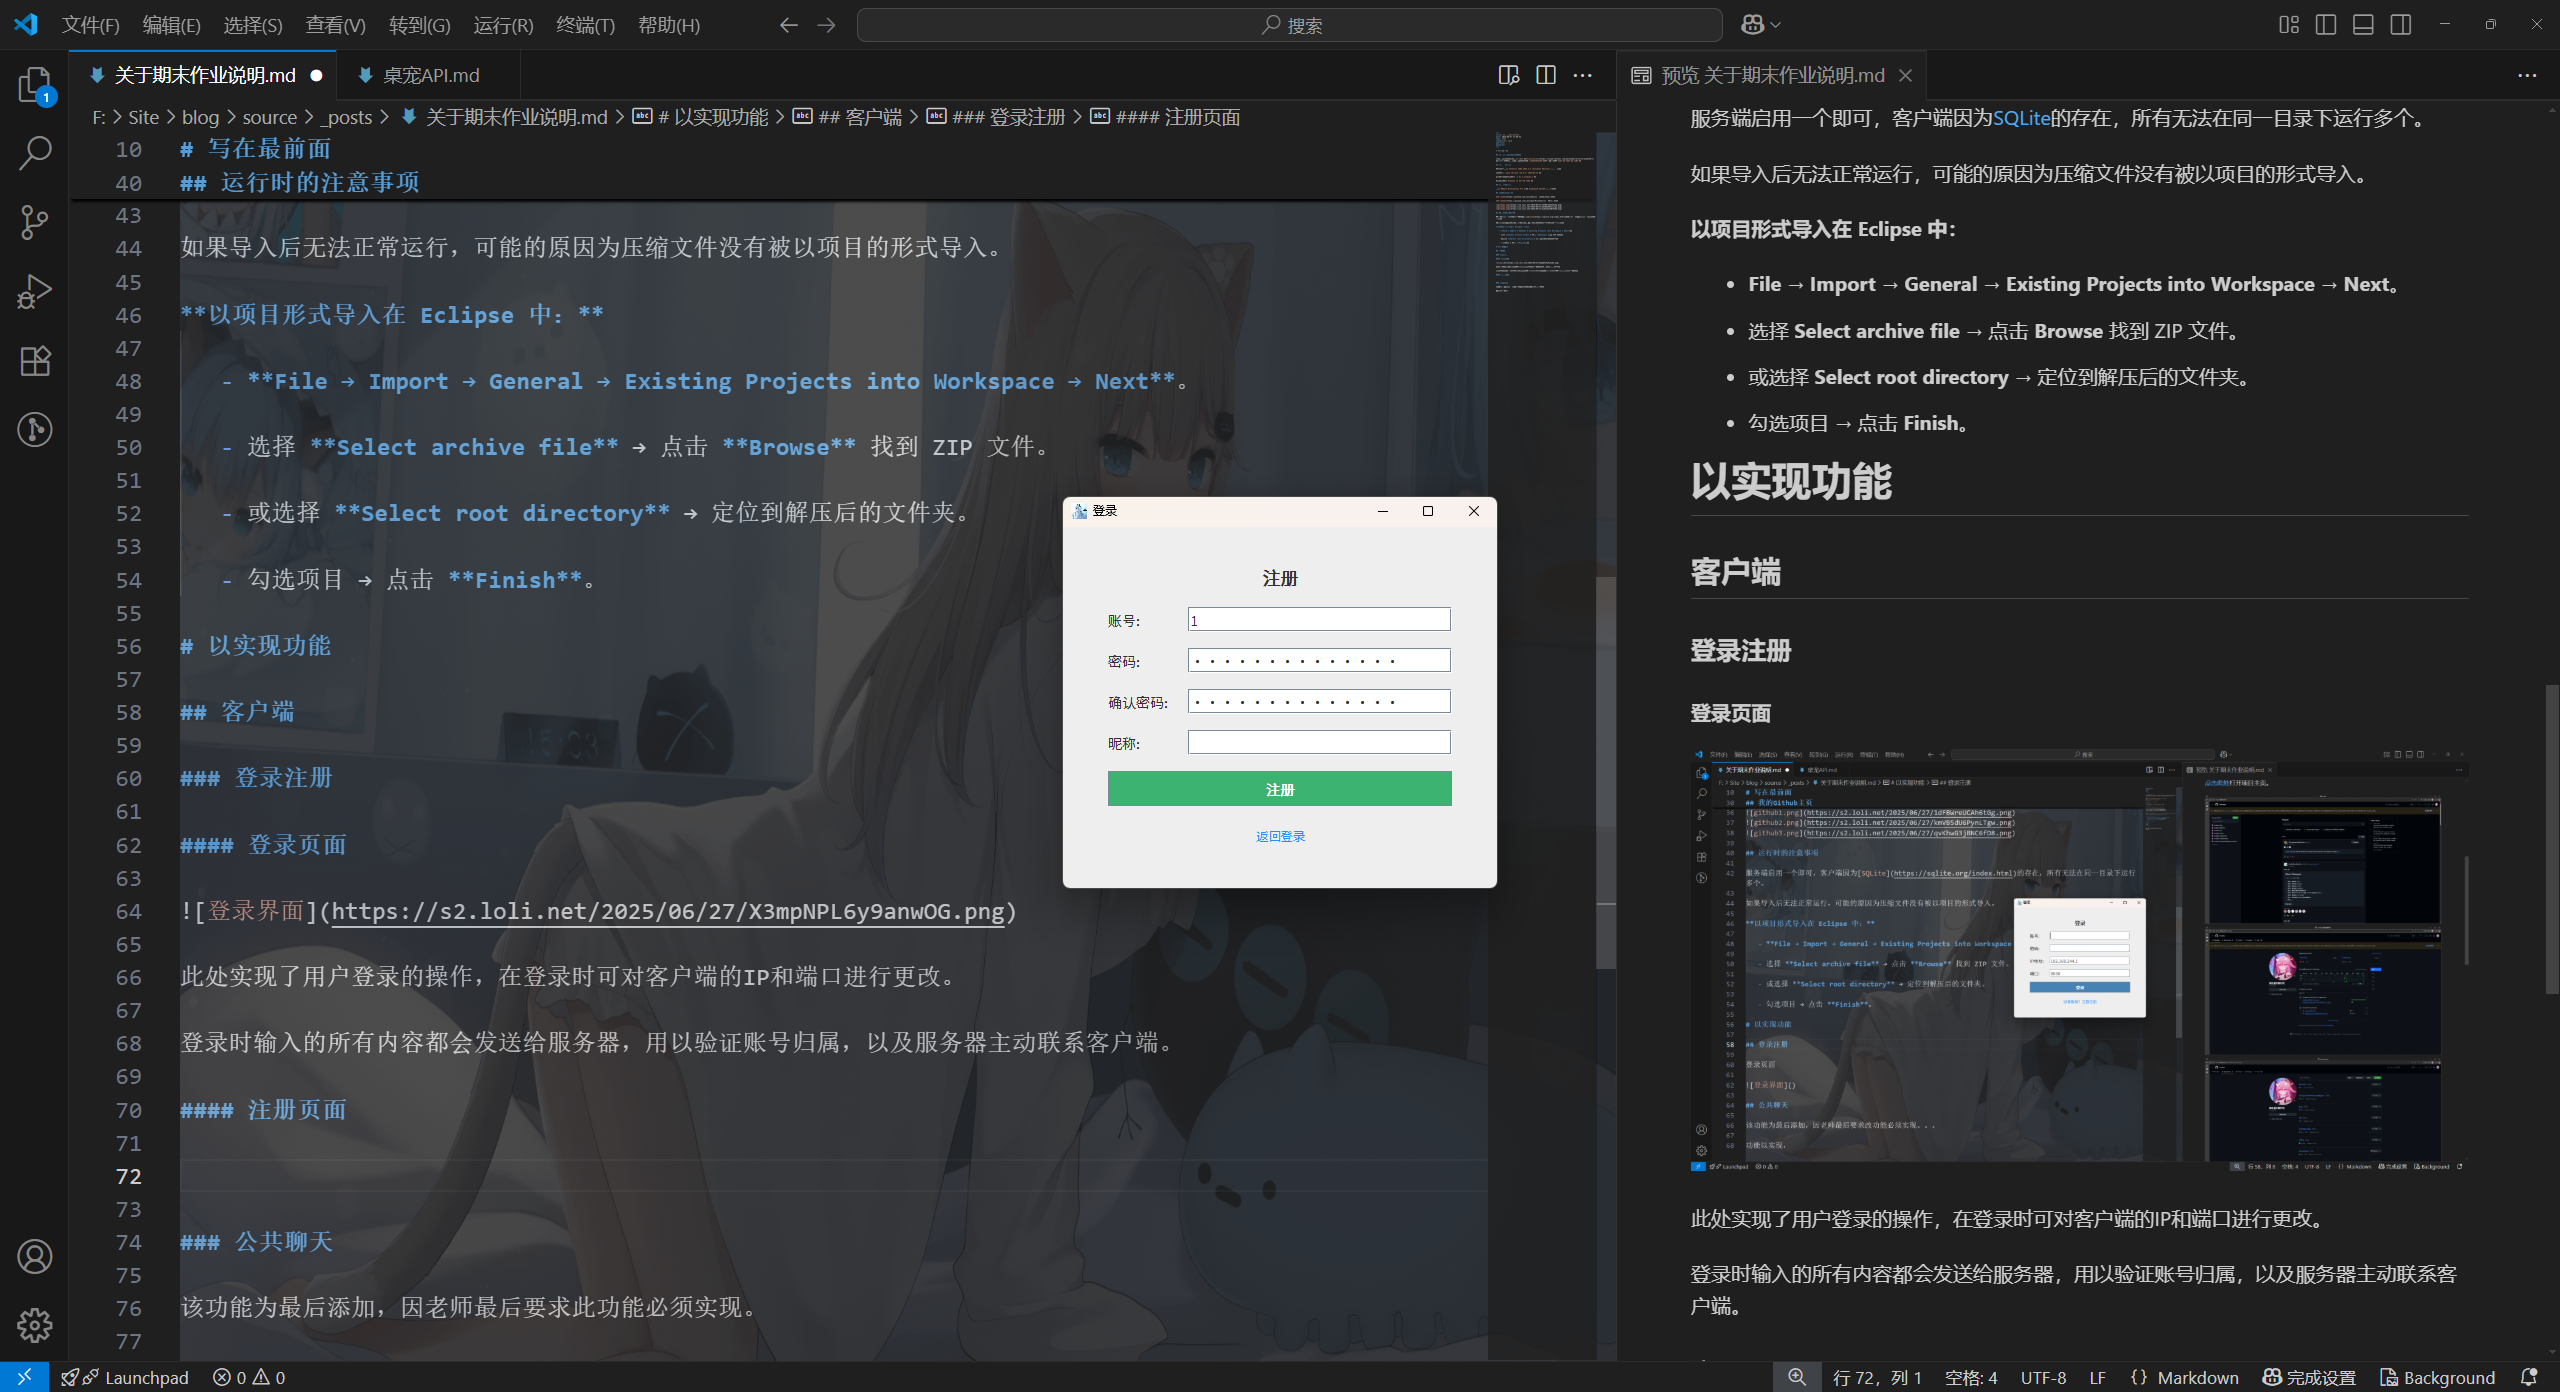The image size is (2560, 1392).
Task: Expand breadcrumb # 以实现功能
Action: coord(712,117)
